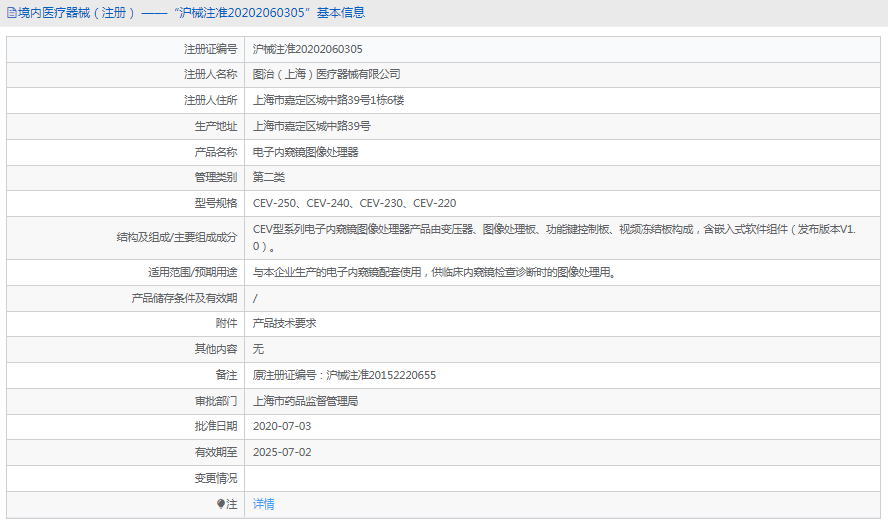The image size is (888, 520).
Task: Click the 注册证编号 label cell
Action: [126, 49]
